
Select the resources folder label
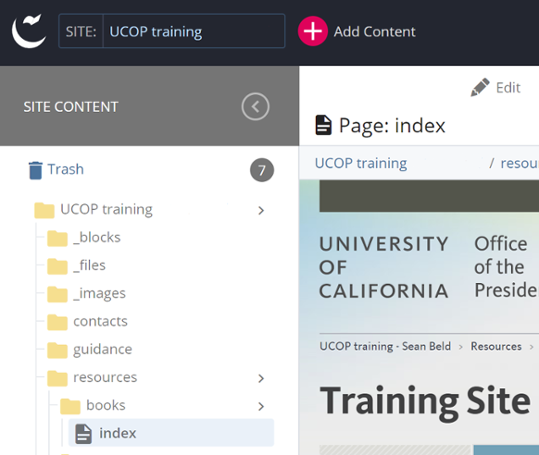pyautogui.click(x=105, y=377)
